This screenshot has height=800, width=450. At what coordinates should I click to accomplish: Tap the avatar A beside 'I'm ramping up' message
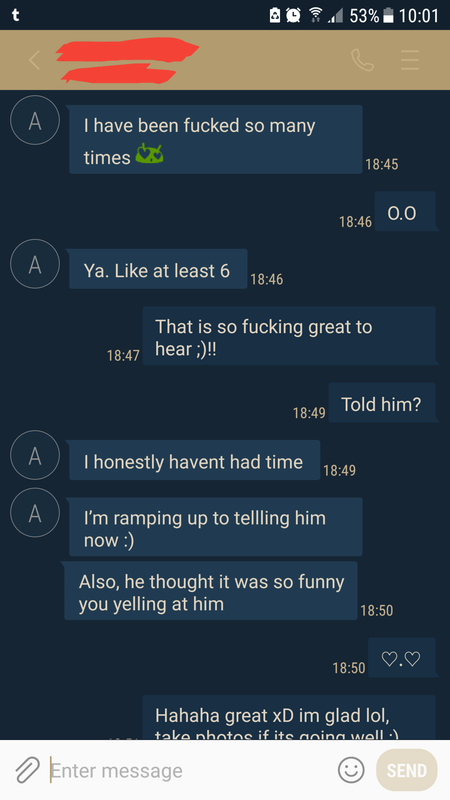coord(35,513)
